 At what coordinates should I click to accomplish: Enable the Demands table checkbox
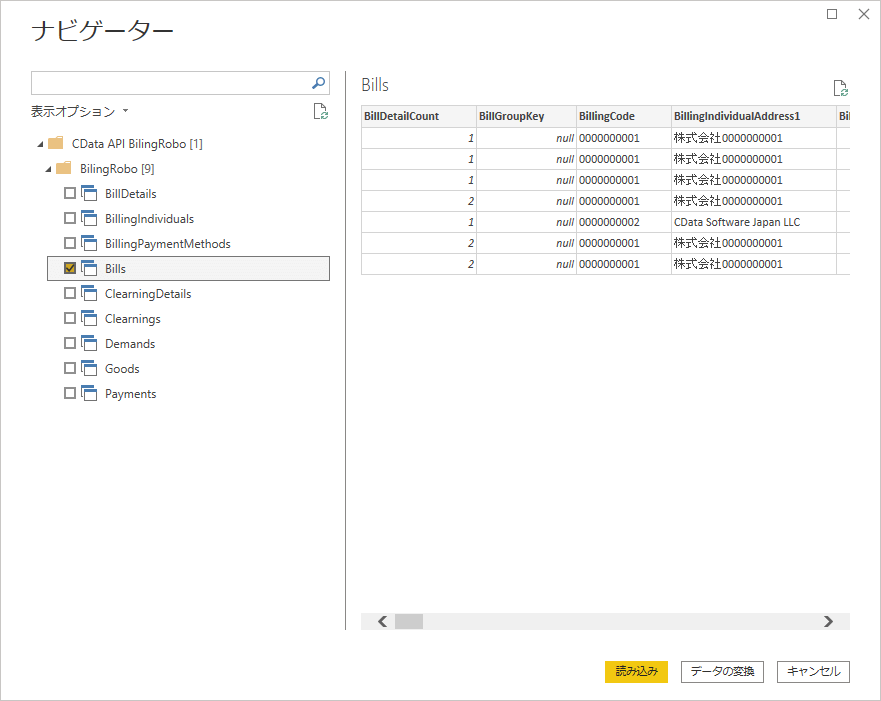click(70, 343)
